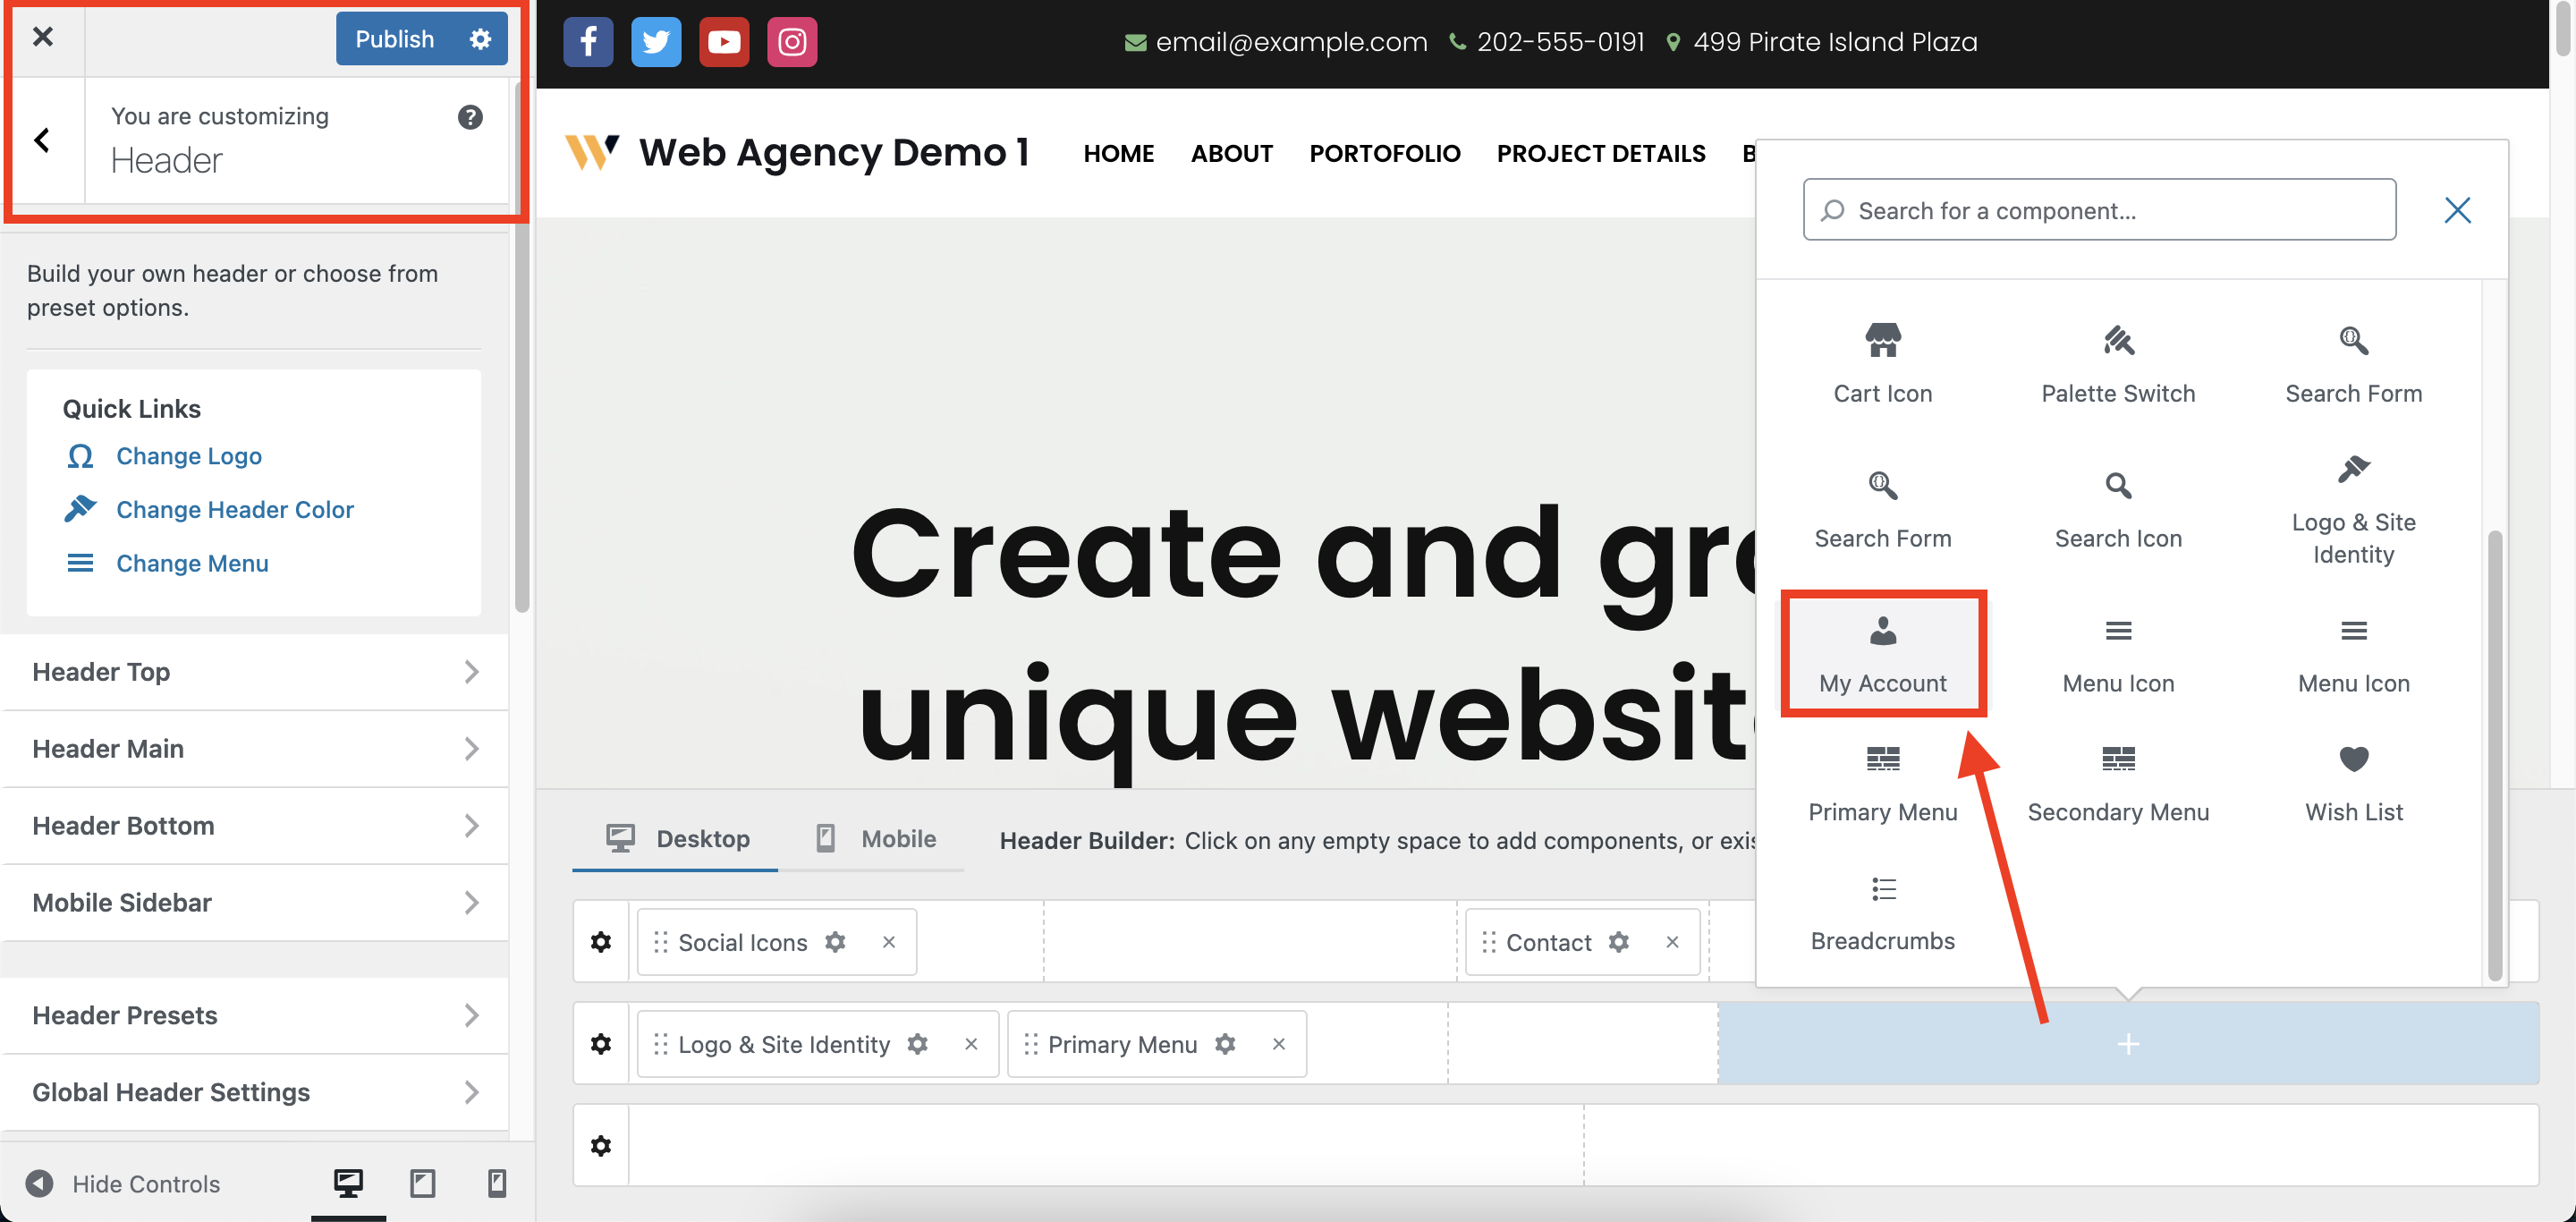The height and width of the screenshot is (1222, 2576).
Task: Expand the Header Main section
Action: pos(255,749)
